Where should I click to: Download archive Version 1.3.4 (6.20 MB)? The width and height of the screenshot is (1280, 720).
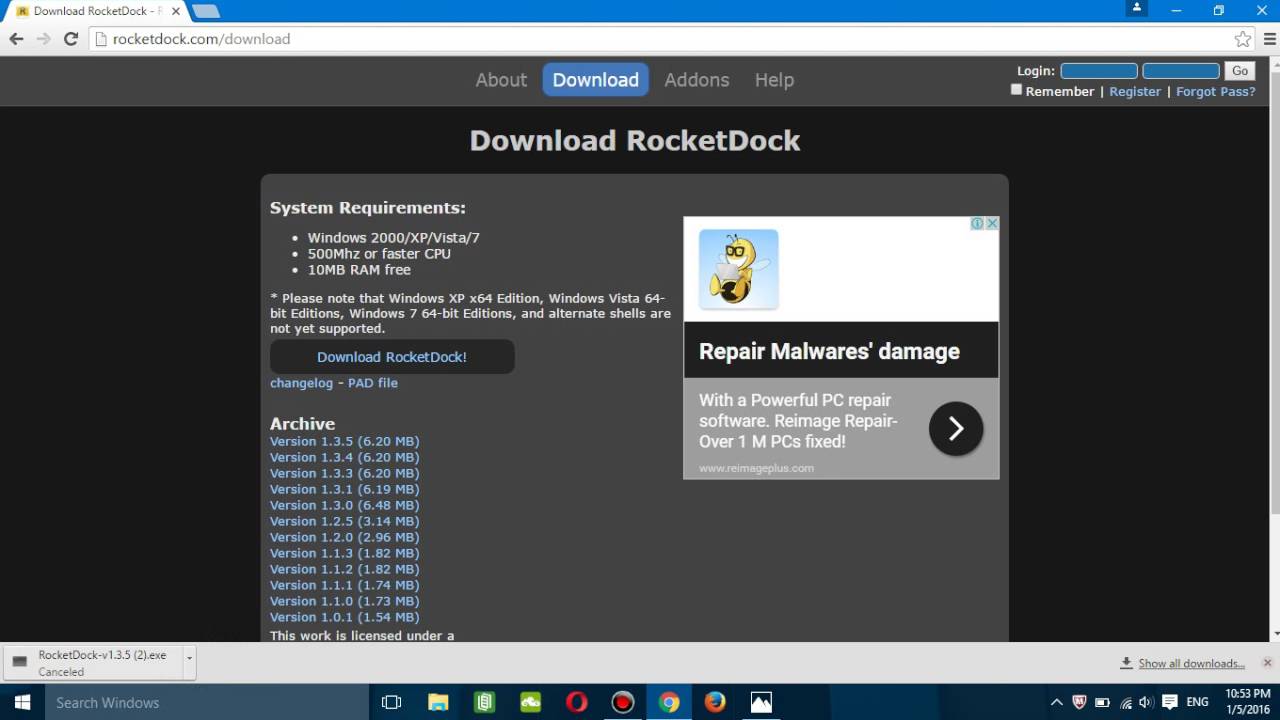[x=344, y=457]
